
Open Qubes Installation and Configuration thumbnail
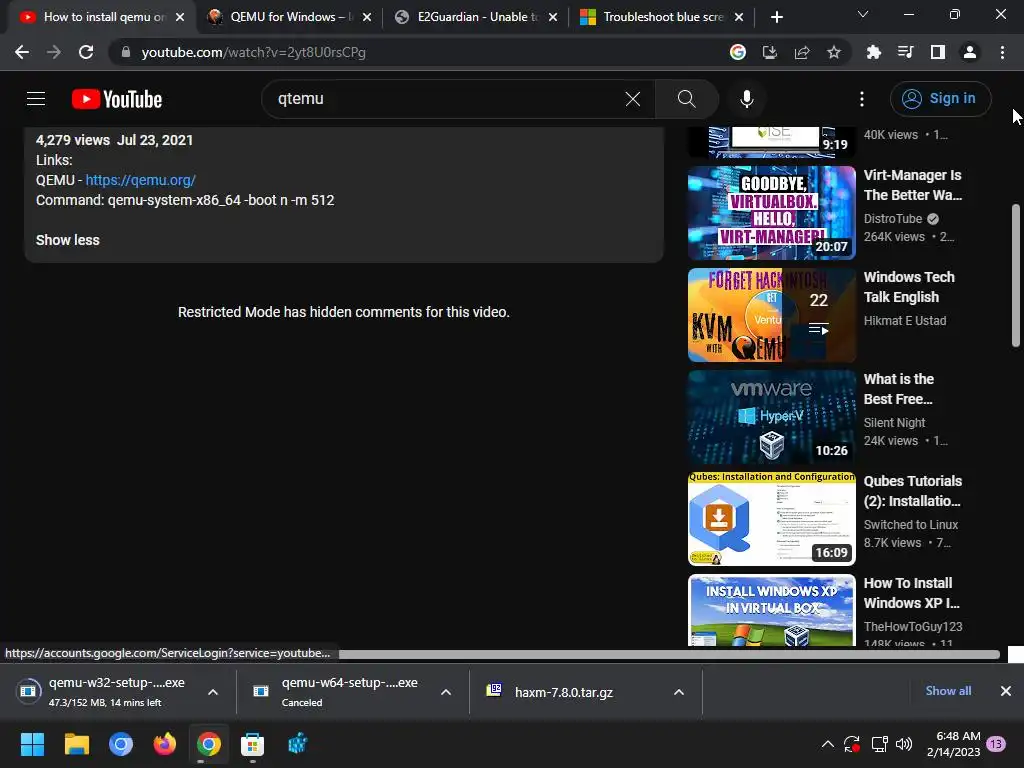(771, 519)
